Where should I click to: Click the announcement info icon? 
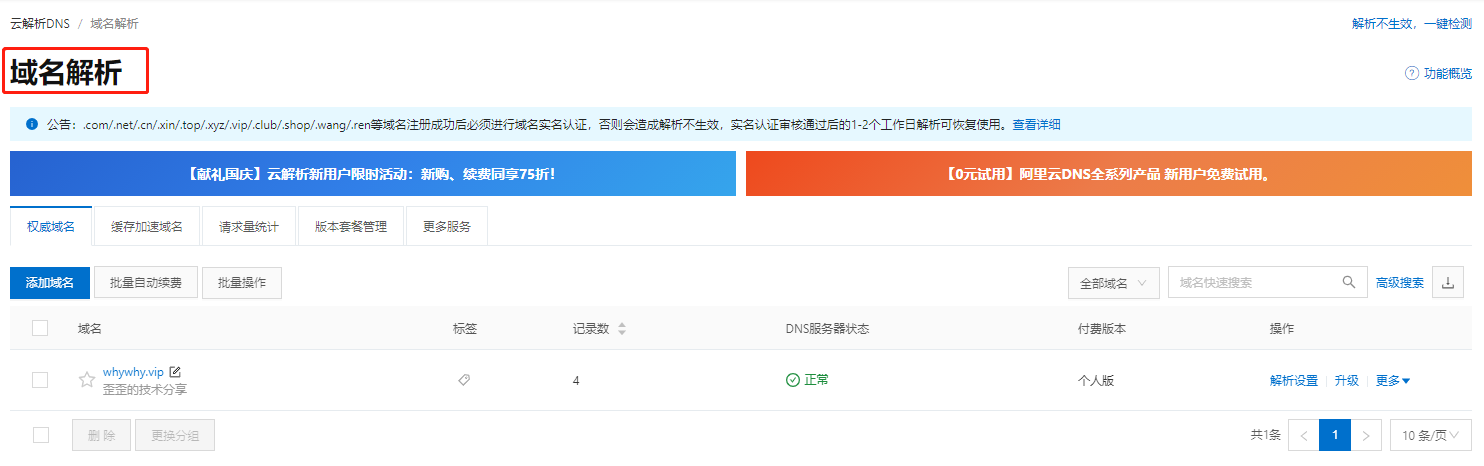[x=32, y=125]
